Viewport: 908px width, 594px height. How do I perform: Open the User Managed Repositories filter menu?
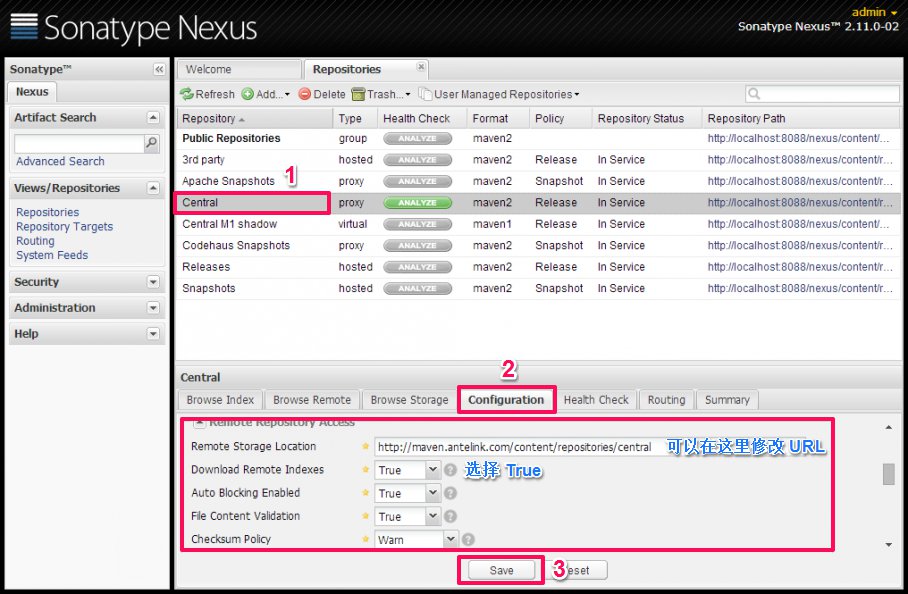pyautogui.click(x=499, y=94)
